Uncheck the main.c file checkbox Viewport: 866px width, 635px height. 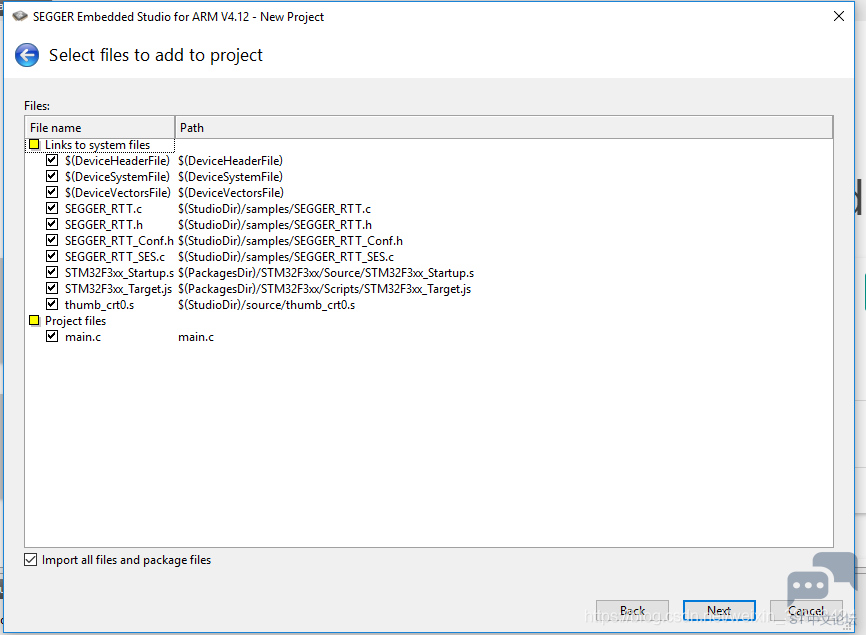[x=52, y=337]
